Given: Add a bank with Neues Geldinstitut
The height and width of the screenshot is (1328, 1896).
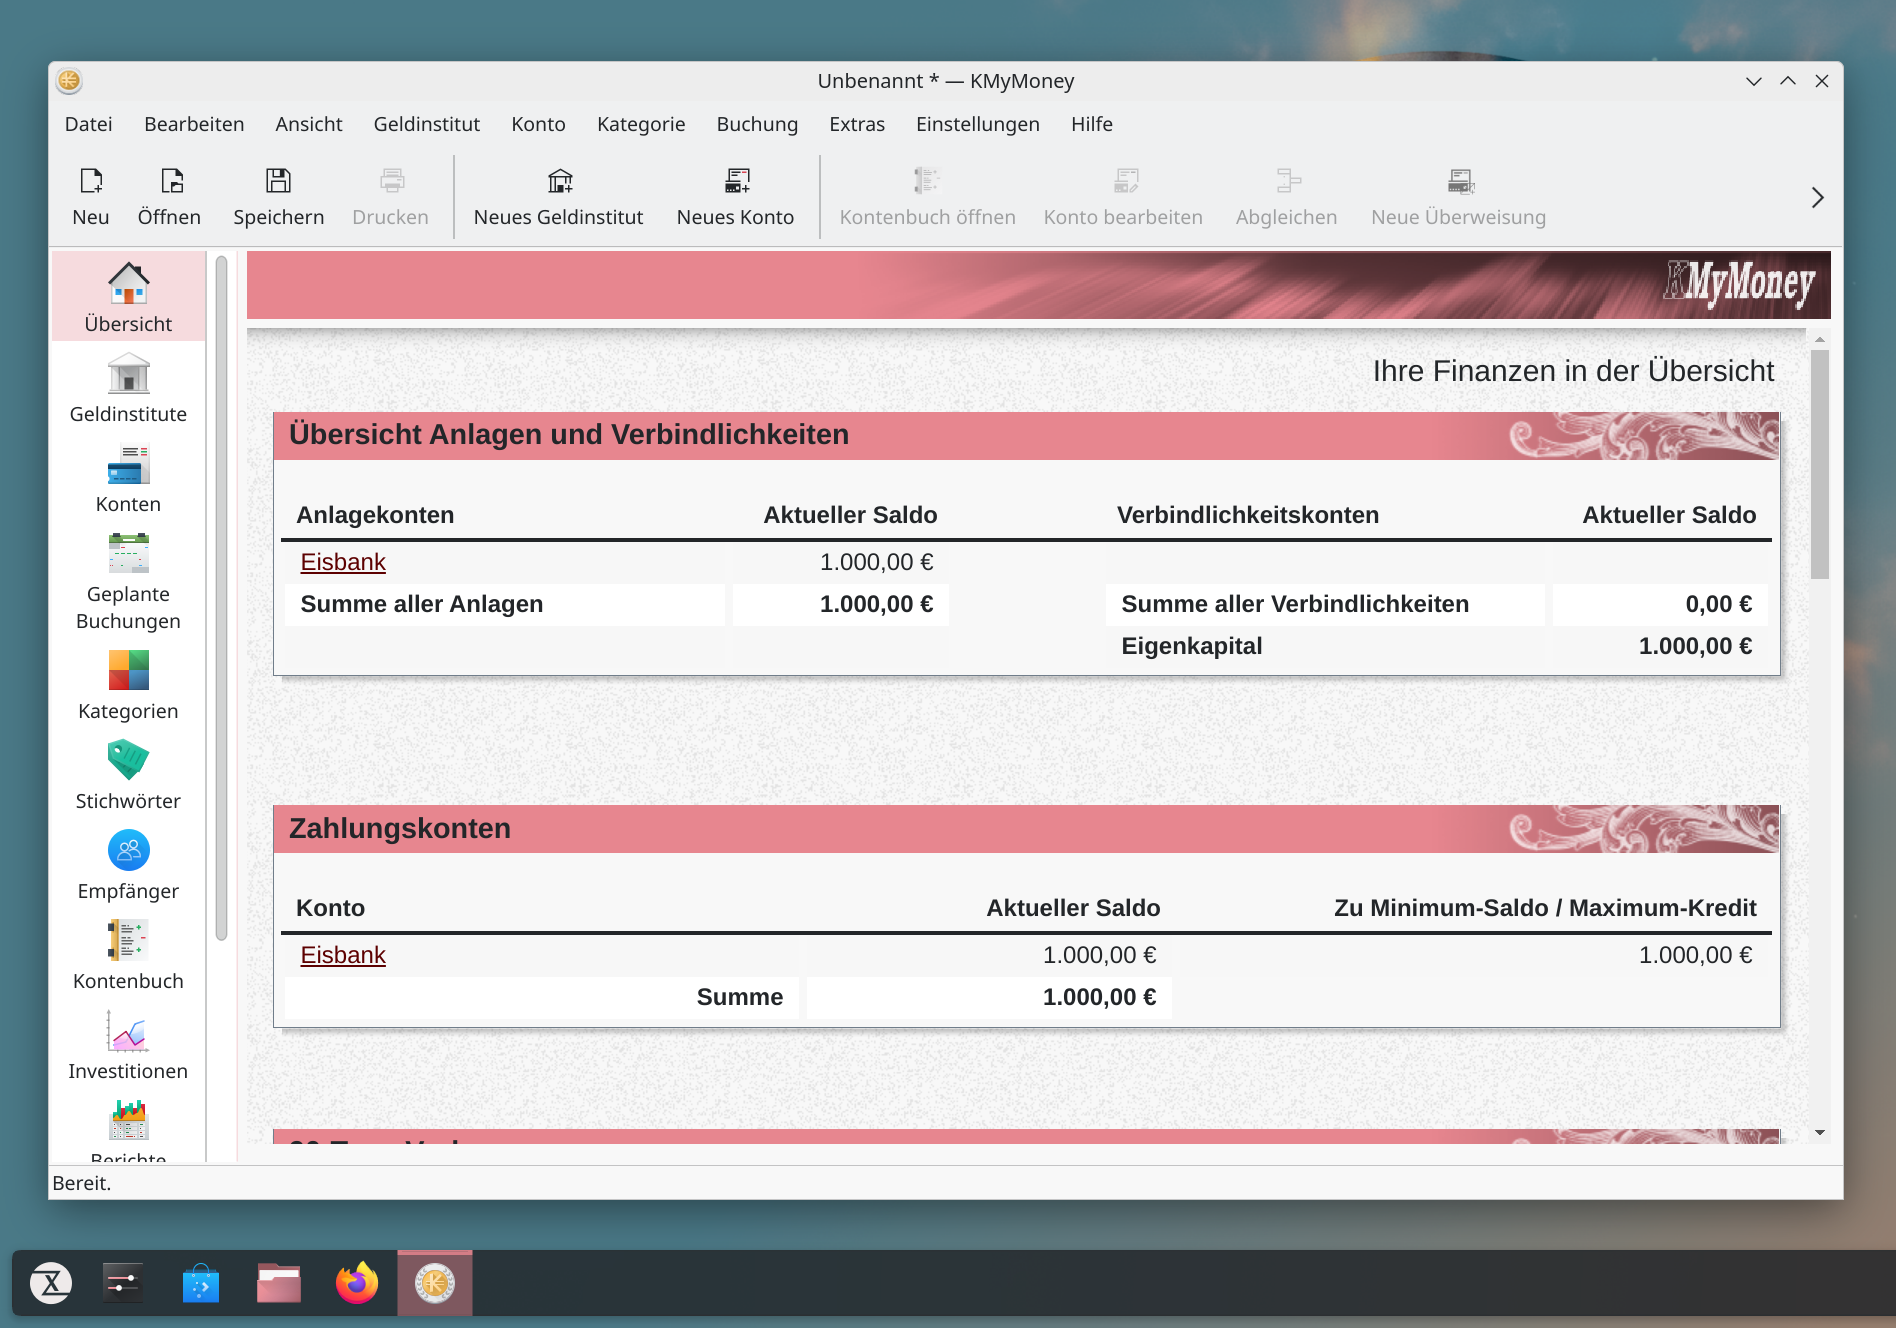Looking at the screenshot, I should point(559,197).
